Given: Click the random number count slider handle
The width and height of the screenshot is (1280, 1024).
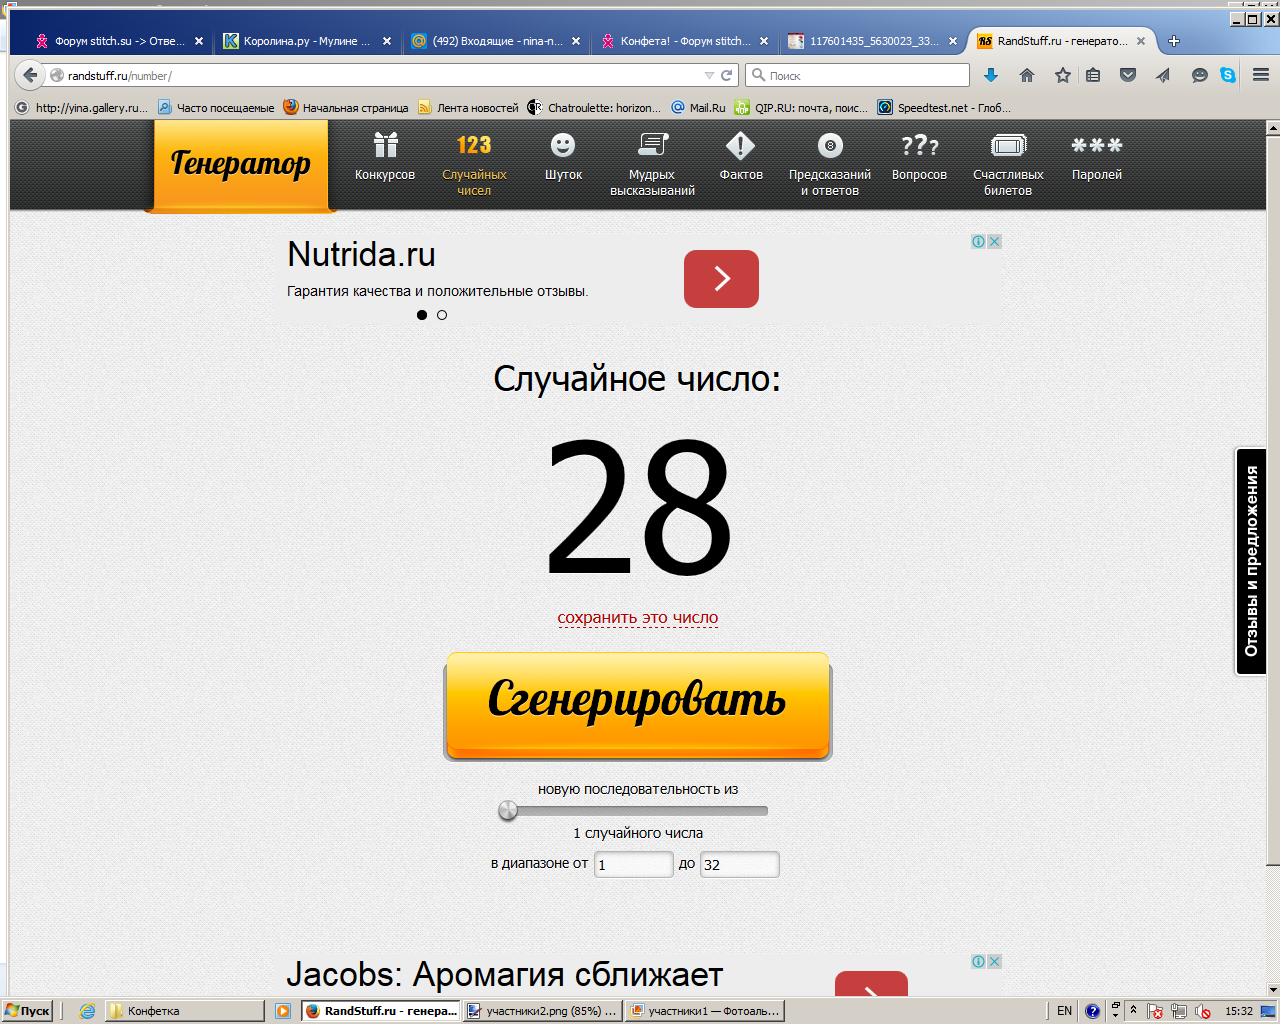Looking at the screenshot, I should pyautogui.click(x=508, y=811).
